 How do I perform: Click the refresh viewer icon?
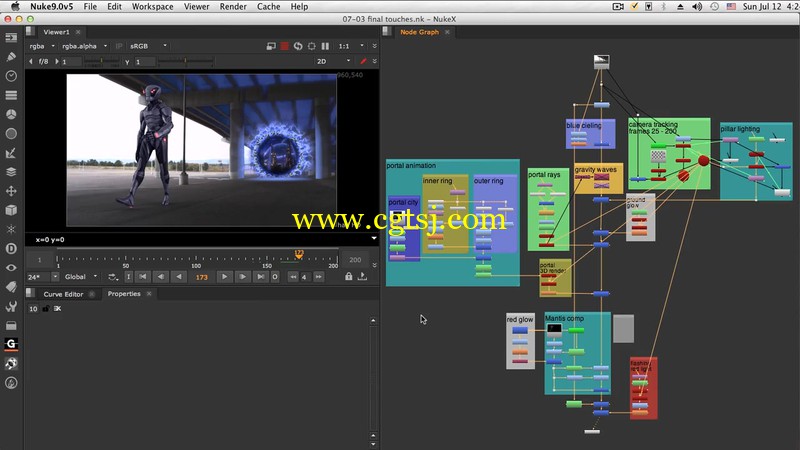coord(298,46)
